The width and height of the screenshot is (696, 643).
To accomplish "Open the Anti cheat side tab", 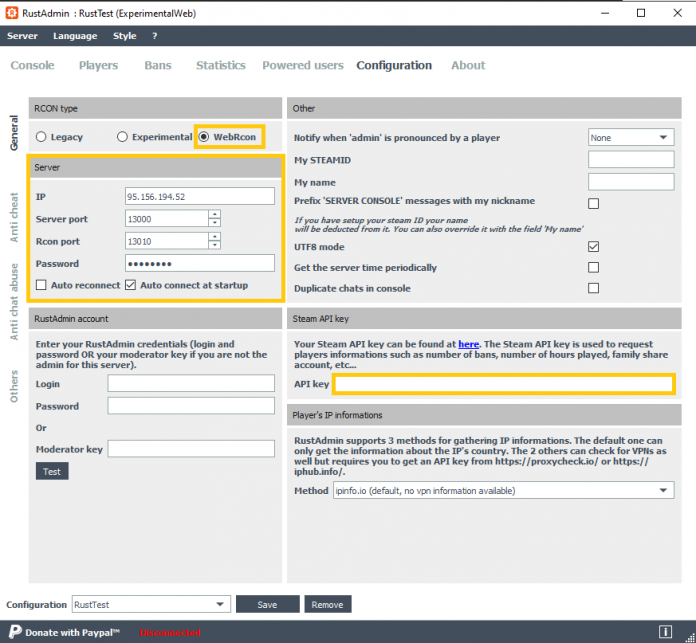I will pos(14,217).
